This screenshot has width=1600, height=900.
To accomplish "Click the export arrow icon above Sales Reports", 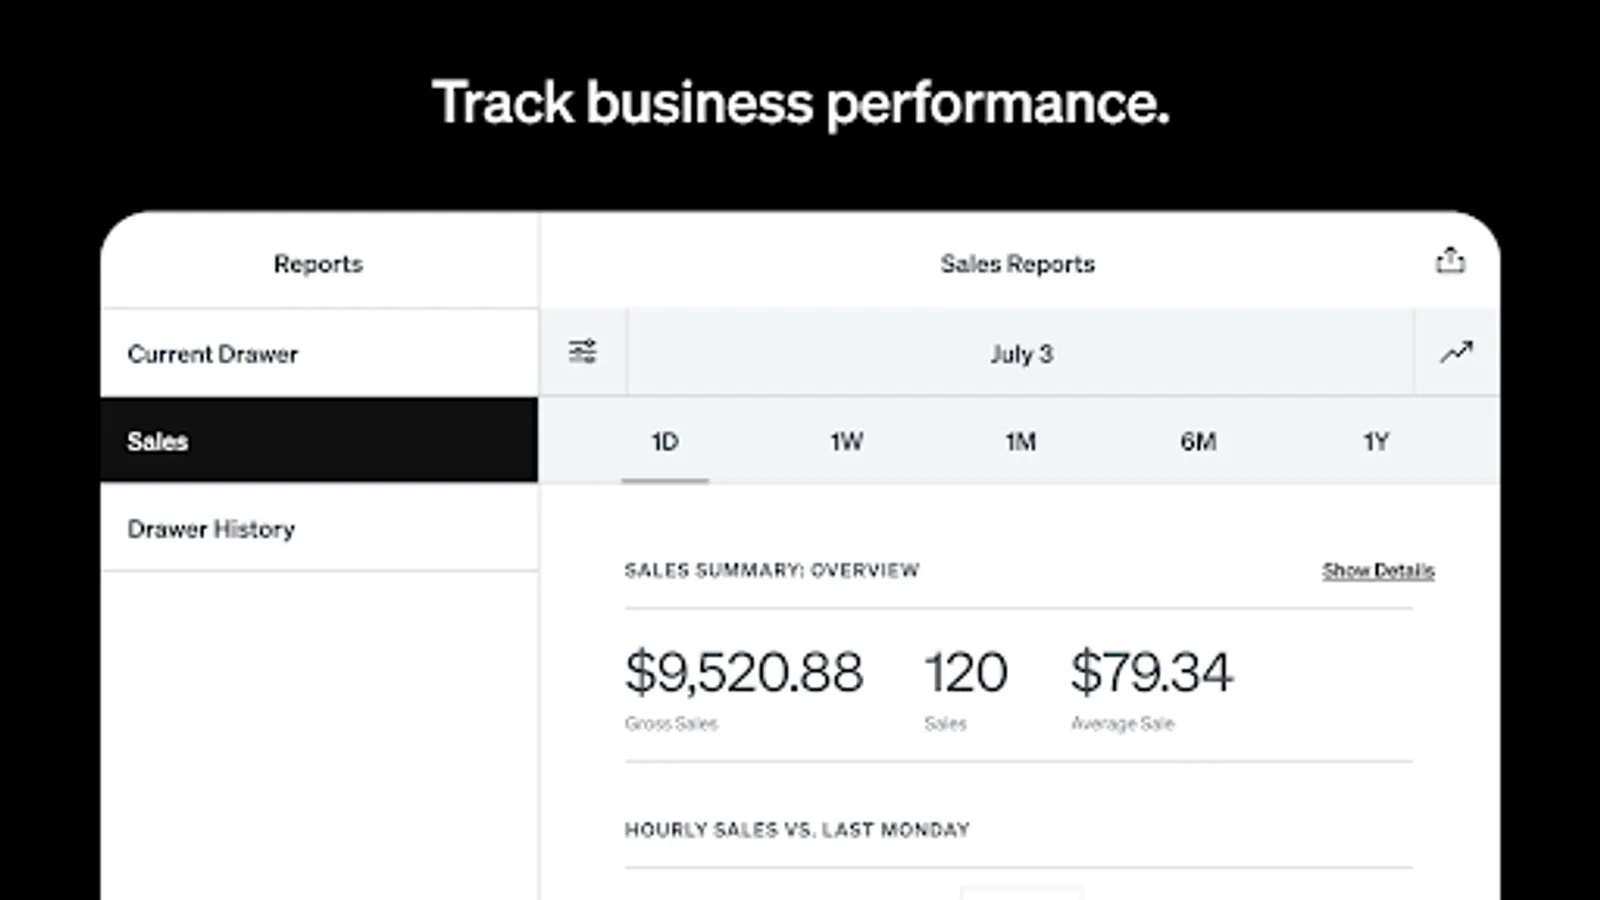I will click(x=1452, y=260).
